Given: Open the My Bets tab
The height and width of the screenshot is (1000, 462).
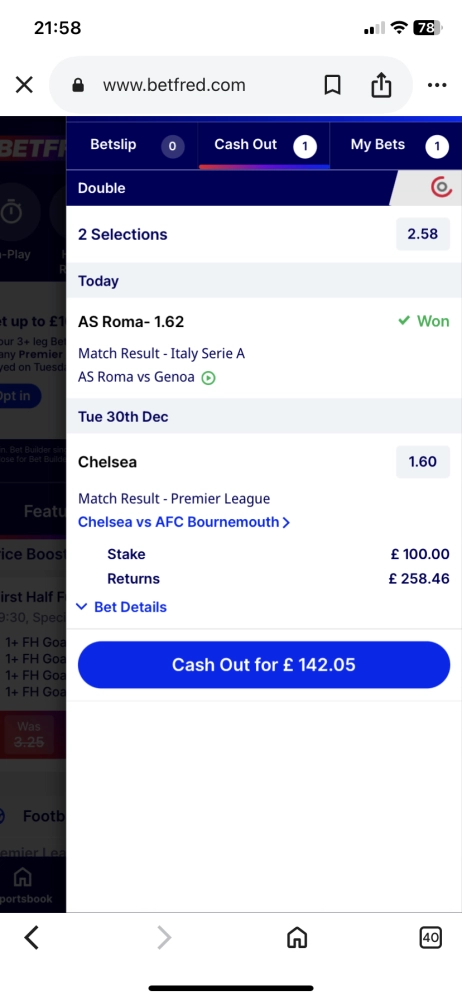Looking at the screenshot, I should pyautogui.click(x=396, y=145).
